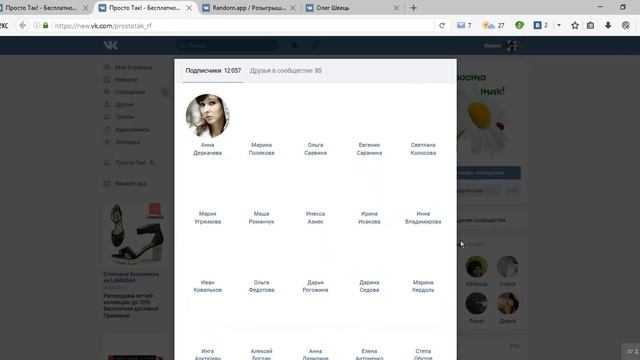Open subscriber Дарья Рогожина
The width and height of the screenshot is (640, 360).
pos(315,286)
